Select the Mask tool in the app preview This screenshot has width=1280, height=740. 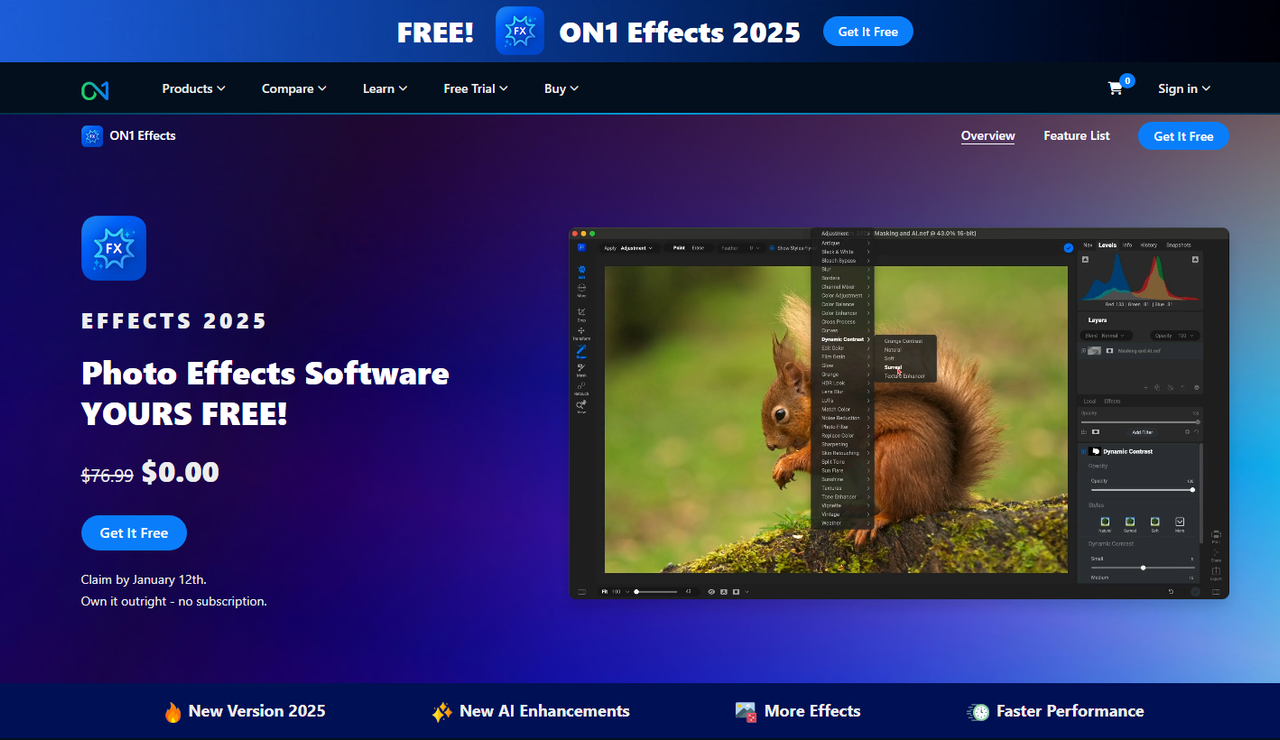[x=581, y=370]
